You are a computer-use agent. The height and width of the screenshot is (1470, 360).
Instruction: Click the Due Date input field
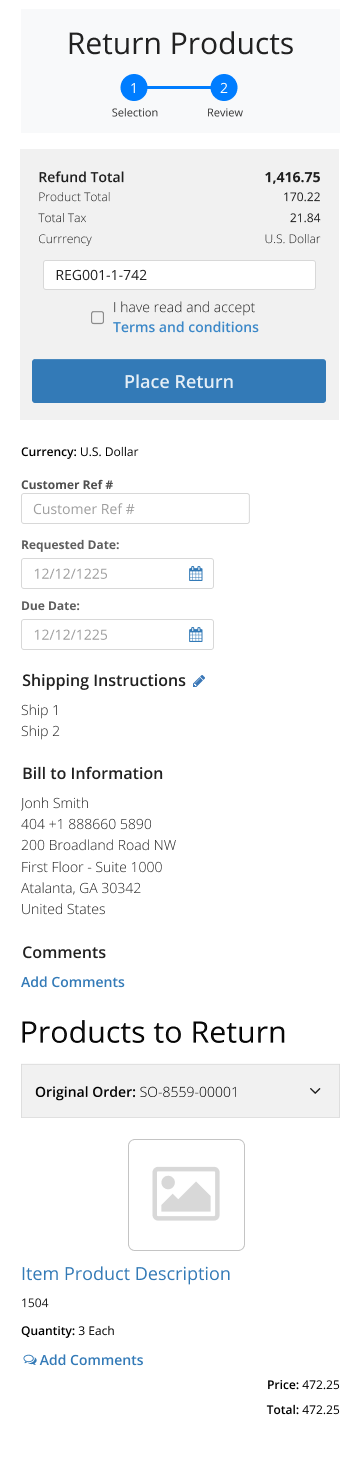[117, 634]
